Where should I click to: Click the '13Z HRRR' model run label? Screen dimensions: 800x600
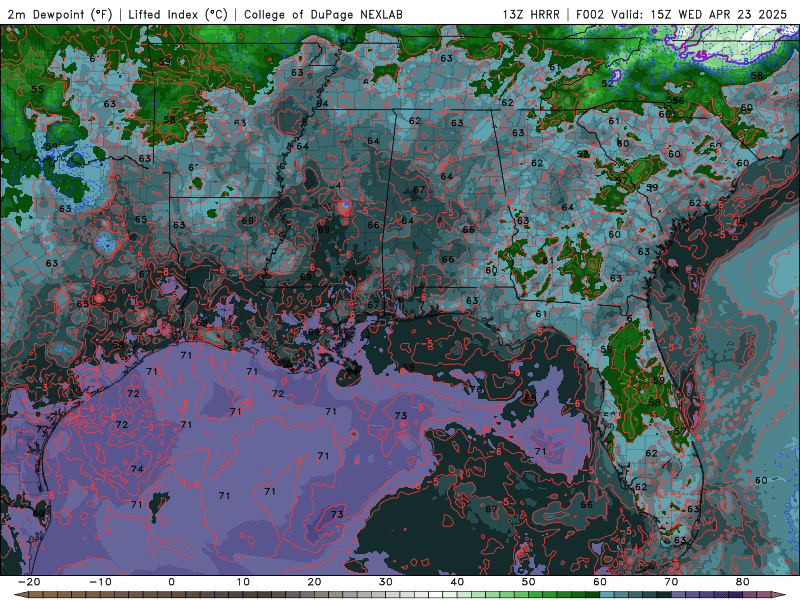pyautogui.click(x=531, y=14)
